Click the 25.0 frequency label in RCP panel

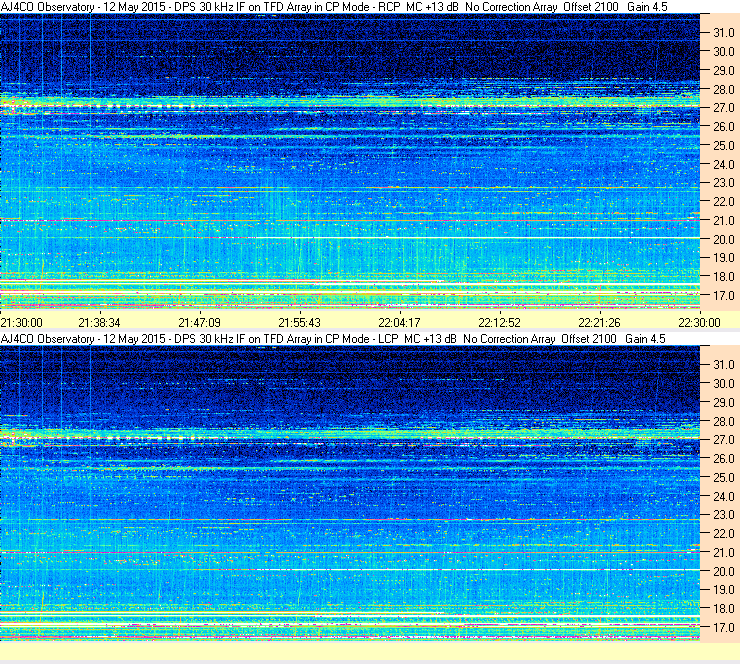pos(723,146)
